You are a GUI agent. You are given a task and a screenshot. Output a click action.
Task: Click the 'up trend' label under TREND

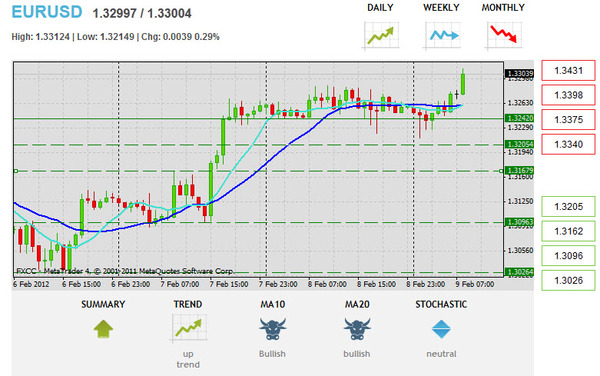click(x=188, y=359)
